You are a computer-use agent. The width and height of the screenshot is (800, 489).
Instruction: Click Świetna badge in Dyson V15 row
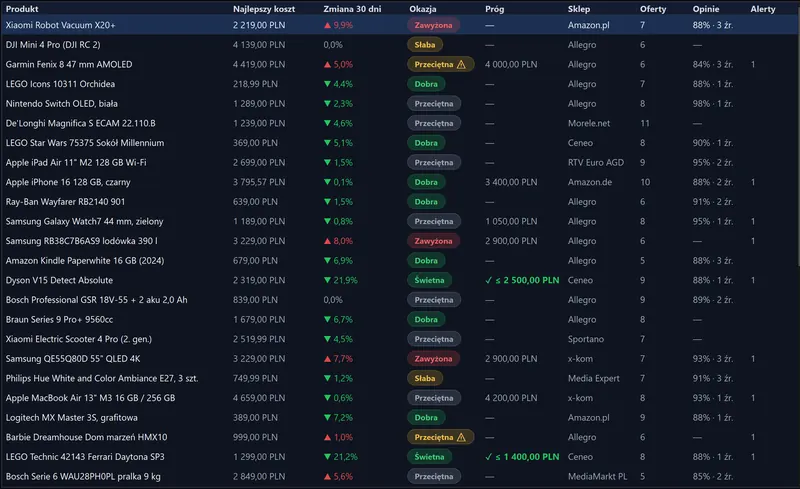(429, 280)
